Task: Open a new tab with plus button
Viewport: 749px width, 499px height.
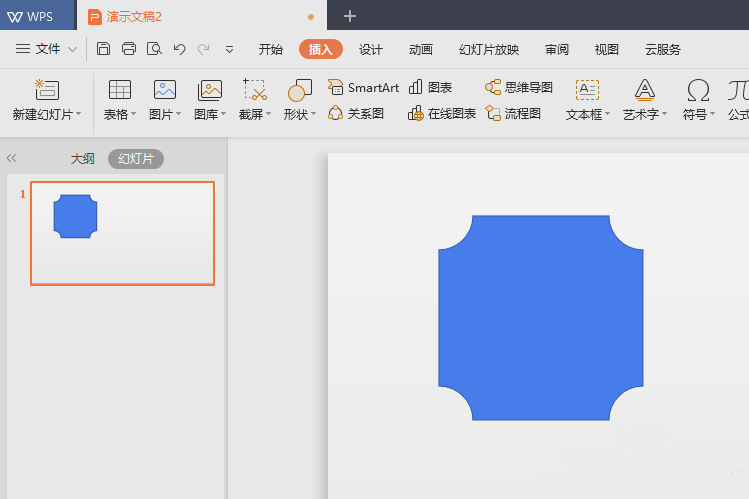Action: [349, 16]
